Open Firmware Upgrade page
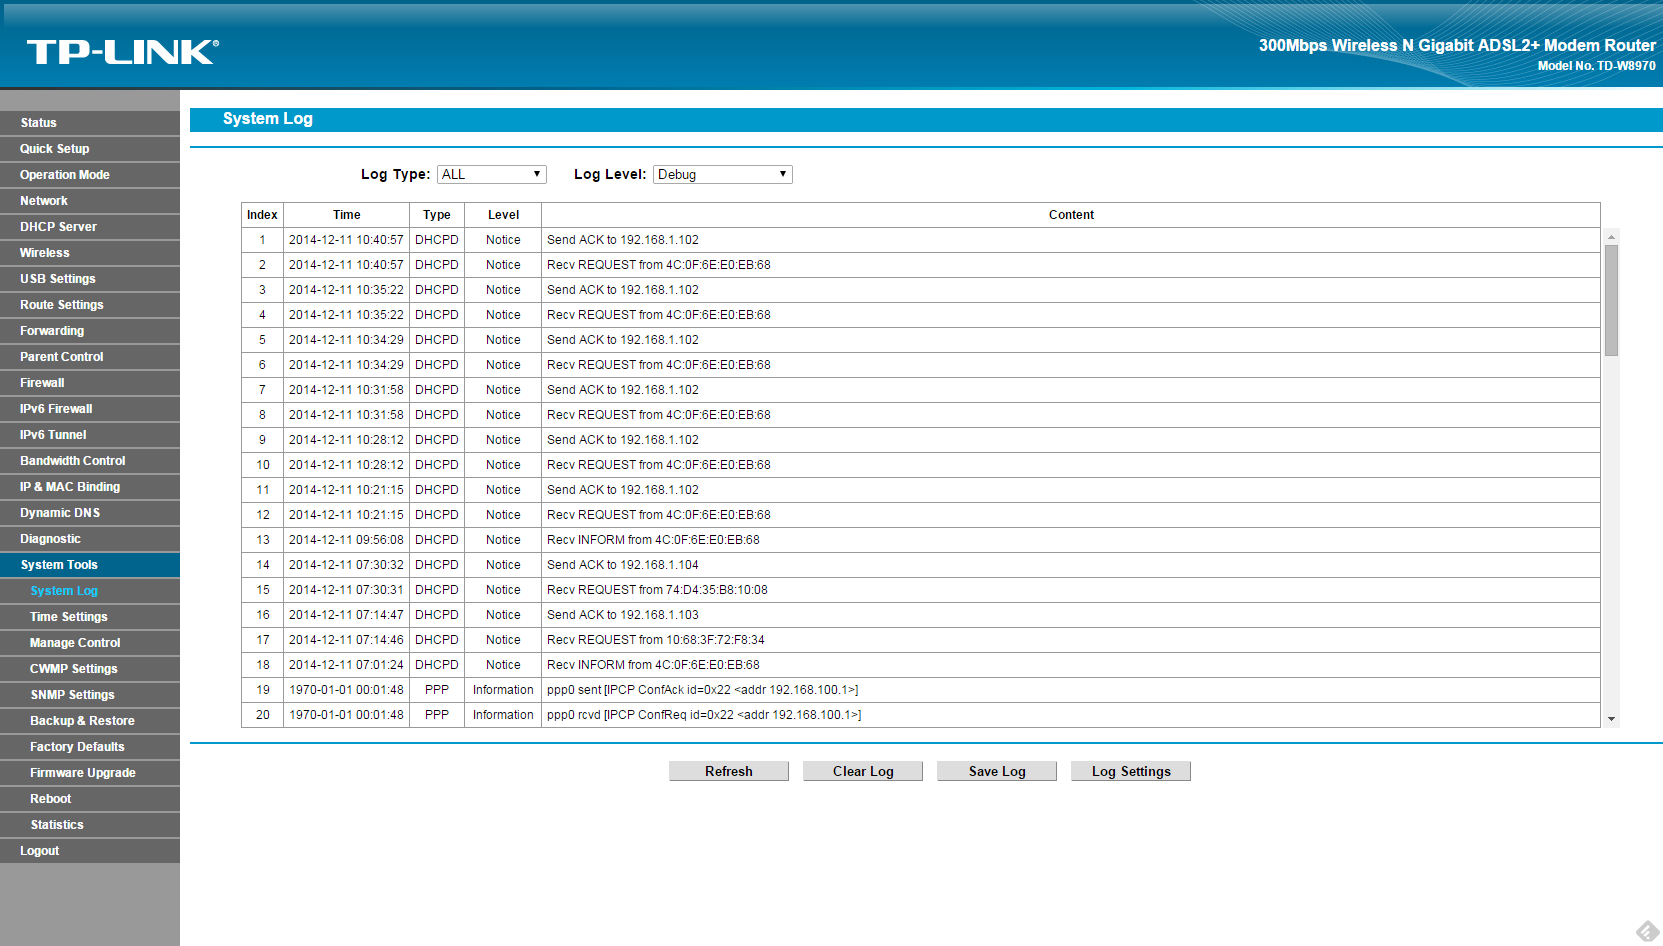 (90, 773)
